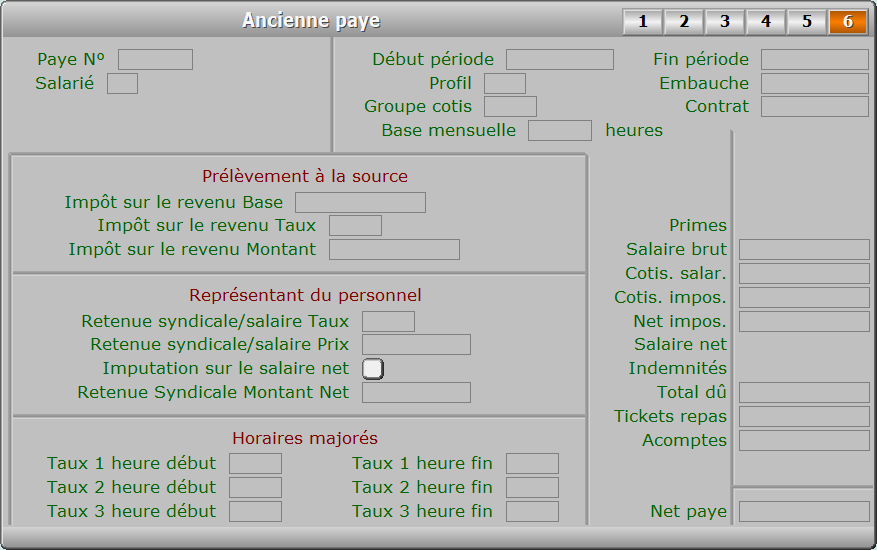Switch to page tab 5
Image resolution: width=877 pixels, height=550 pixels.
[x=807, y=21]
